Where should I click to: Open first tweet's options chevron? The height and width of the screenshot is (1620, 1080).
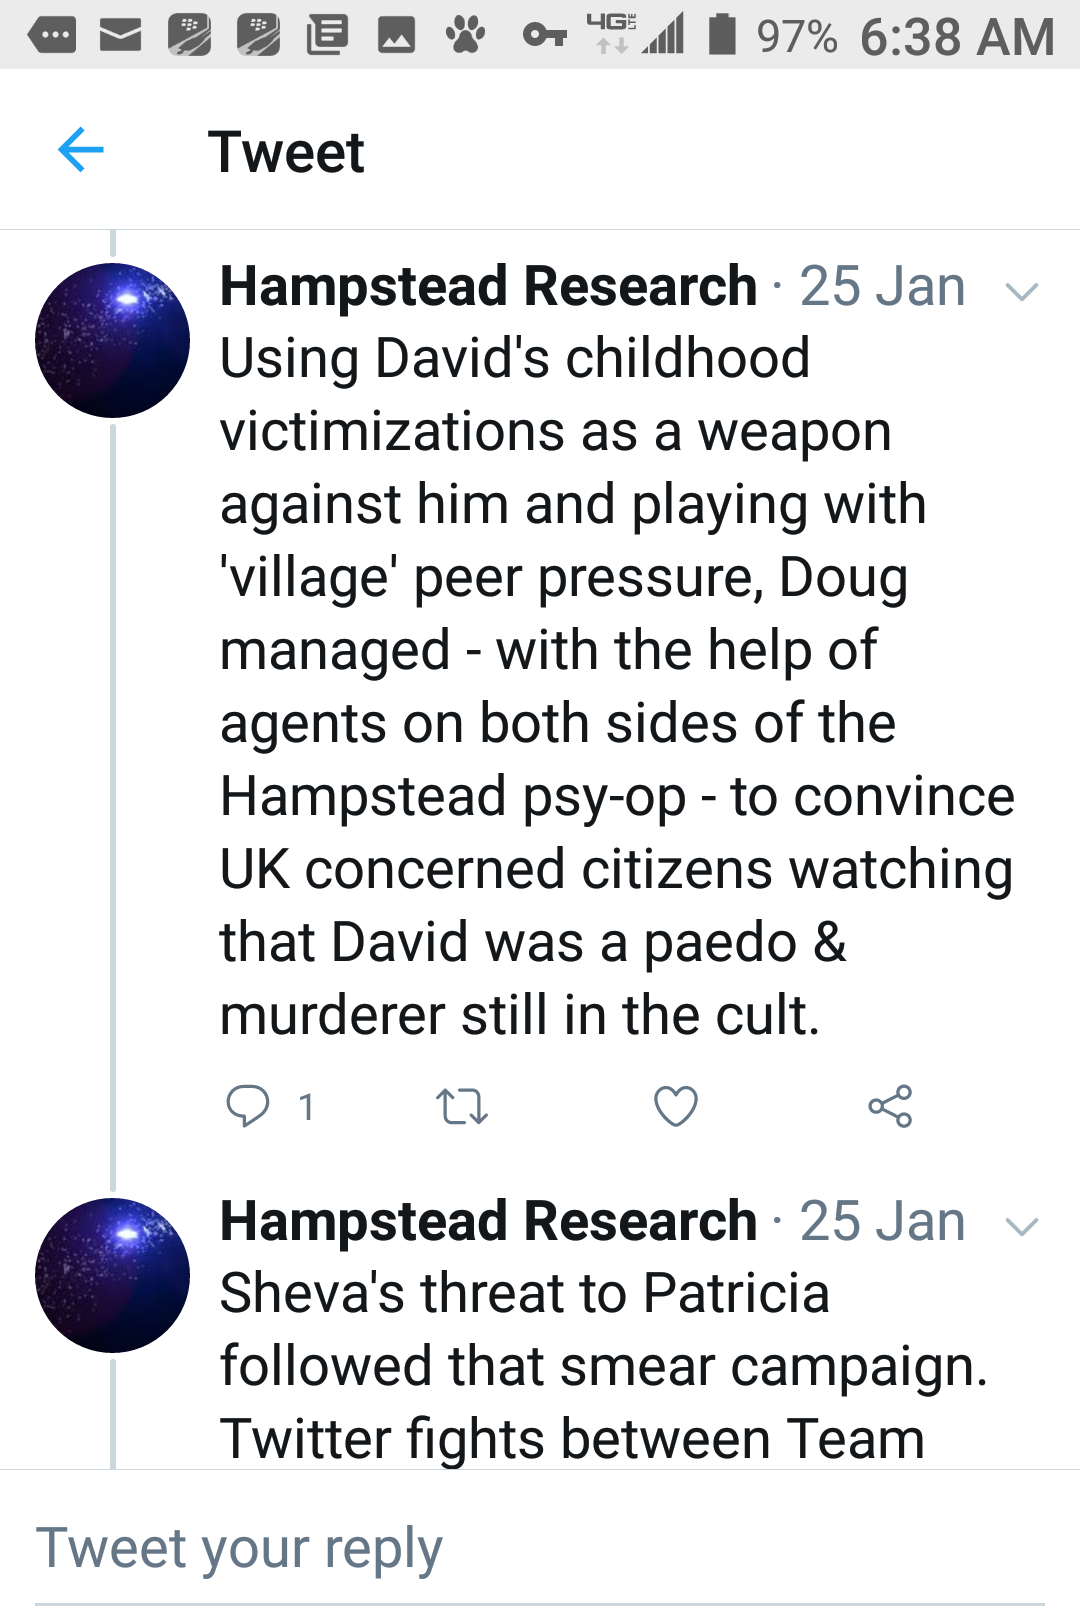point(1021,291)
